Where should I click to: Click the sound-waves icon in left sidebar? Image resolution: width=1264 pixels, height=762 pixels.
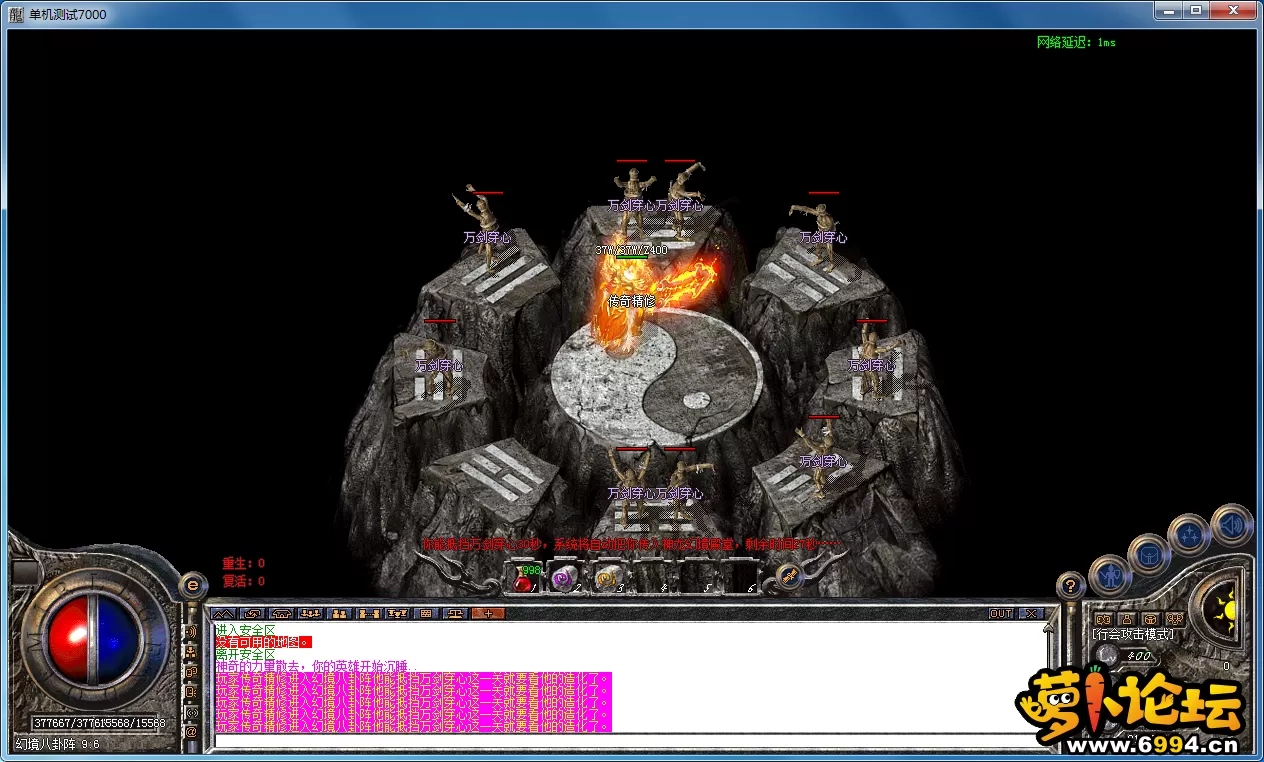pos(190,633)
